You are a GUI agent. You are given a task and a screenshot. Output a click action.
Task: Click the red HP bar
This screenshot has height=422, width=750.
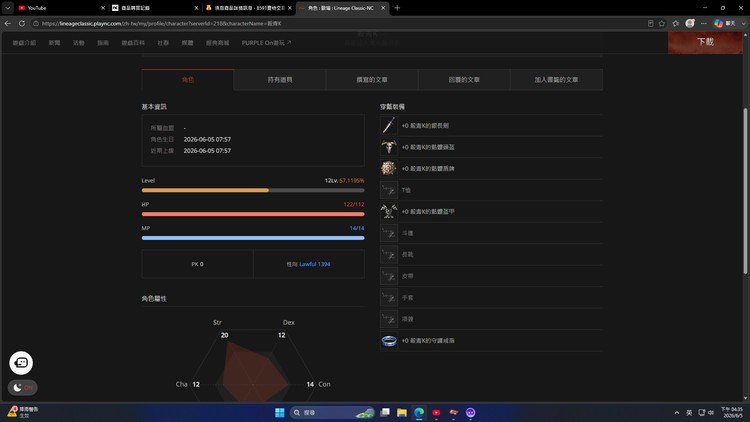pyautogui.click(x=253, y=214)
